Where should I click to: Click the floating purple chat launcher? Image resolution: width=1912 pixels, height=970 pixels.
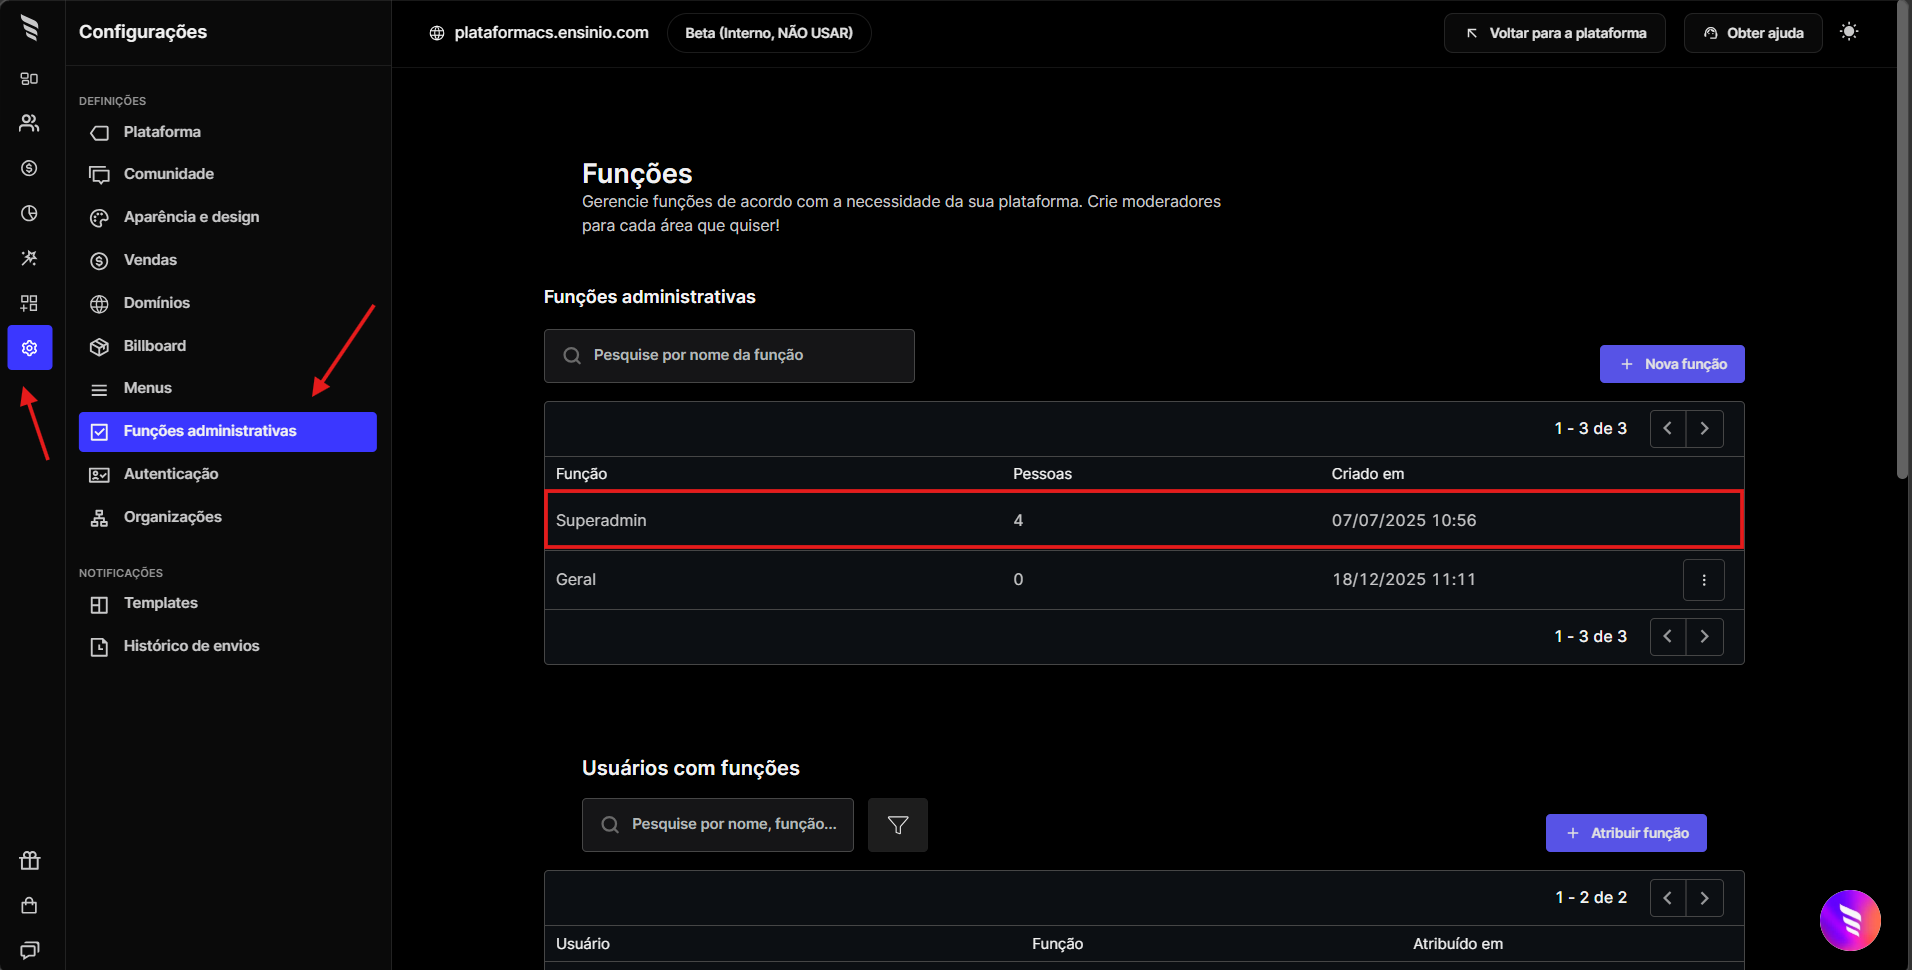(1849, 920)
